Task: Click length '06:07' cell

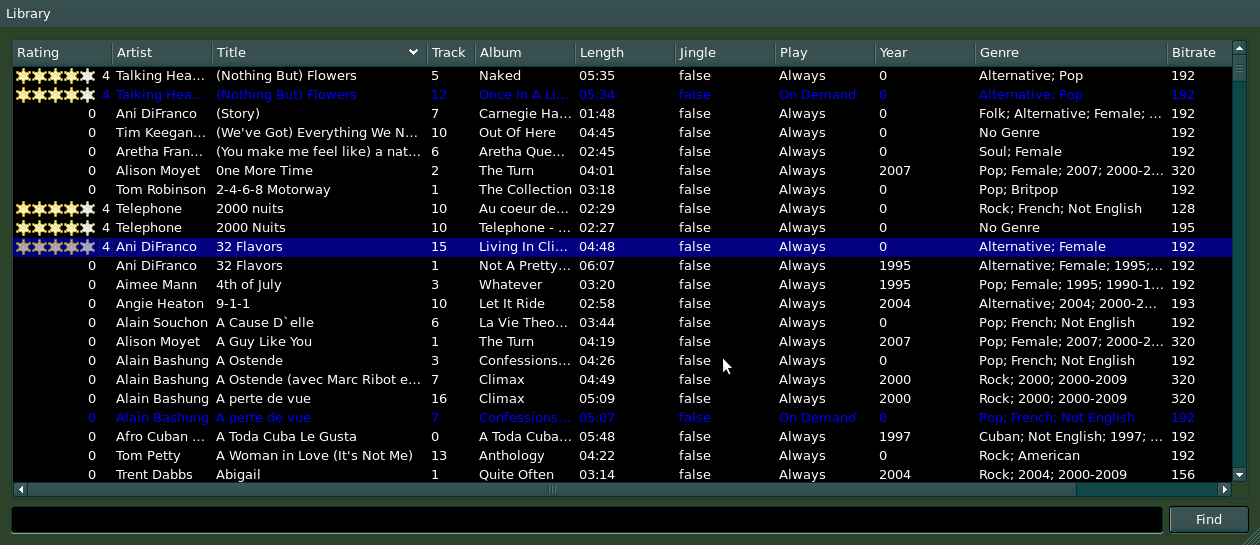Action: click(x=597, y=266)
